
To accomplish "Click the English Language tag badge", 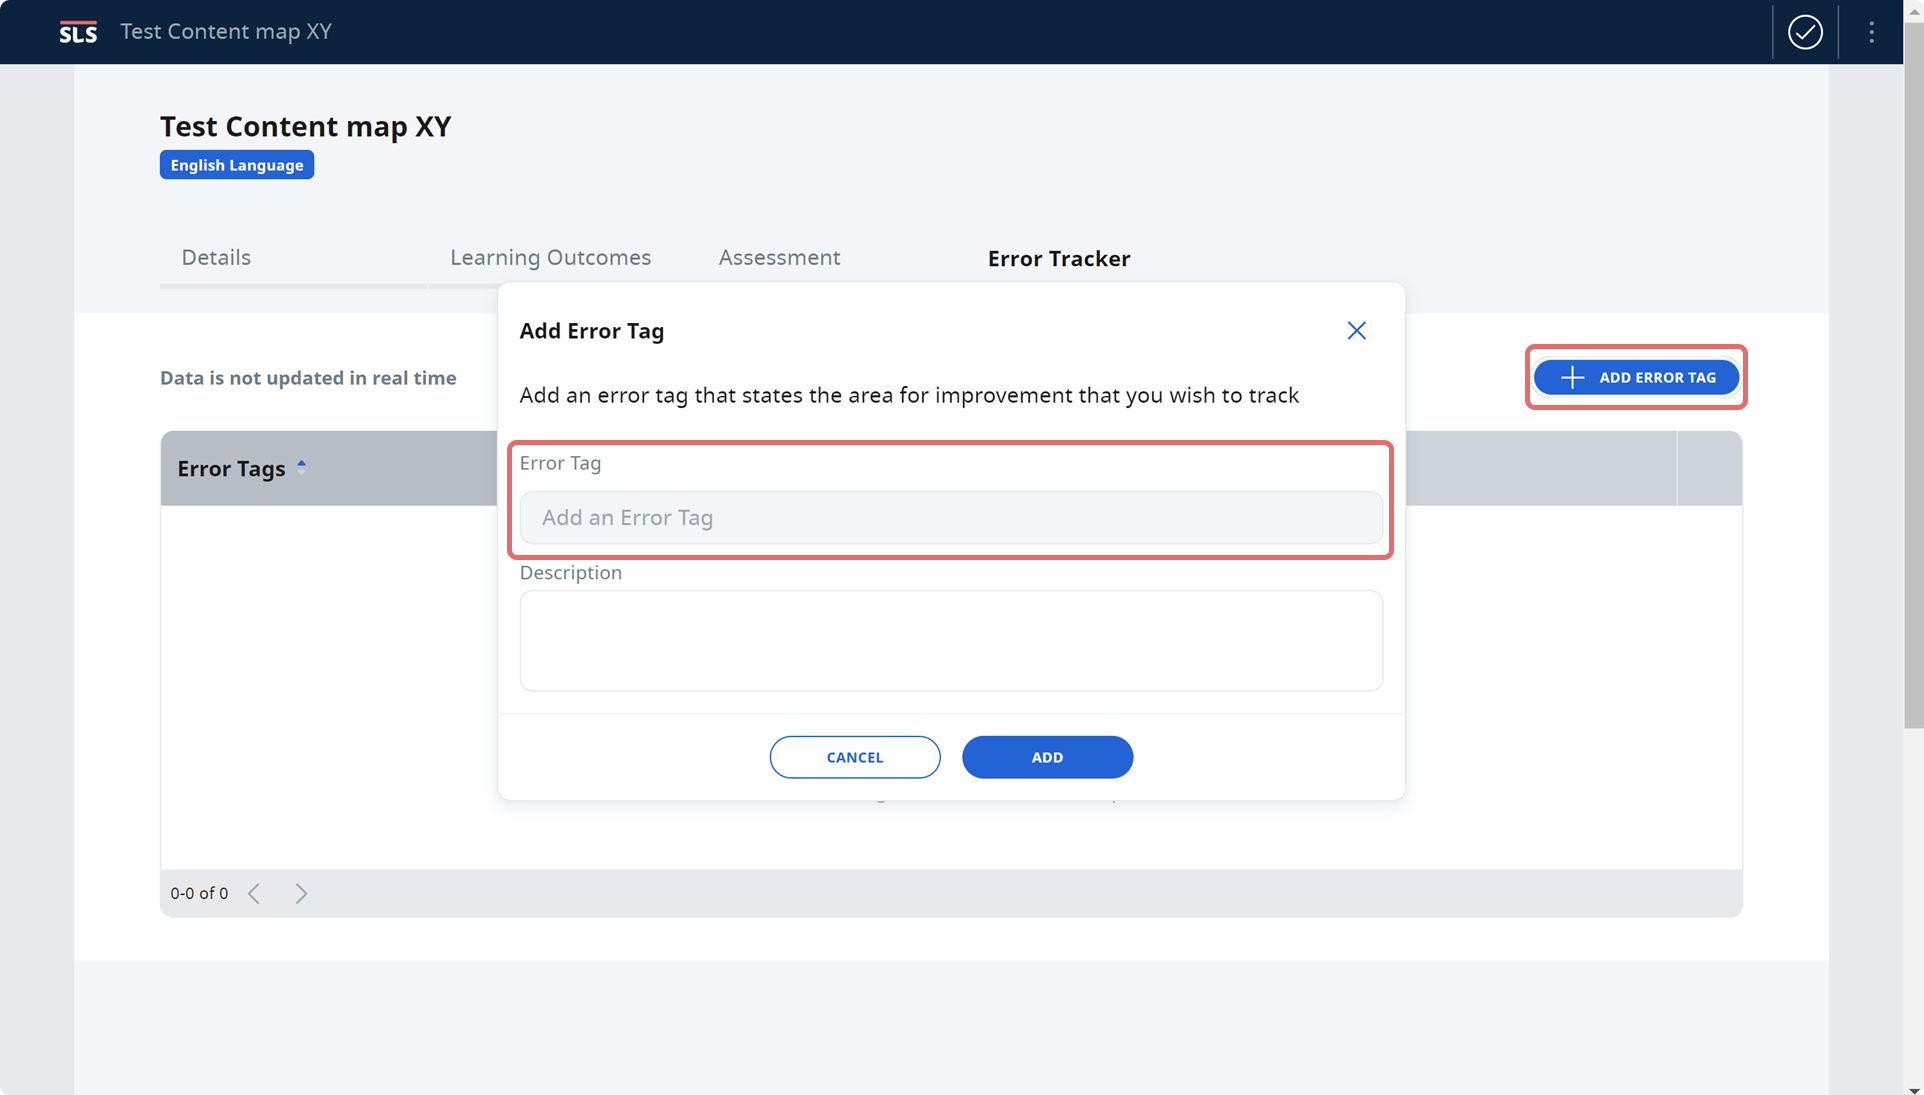I will (x=238, y=165).
